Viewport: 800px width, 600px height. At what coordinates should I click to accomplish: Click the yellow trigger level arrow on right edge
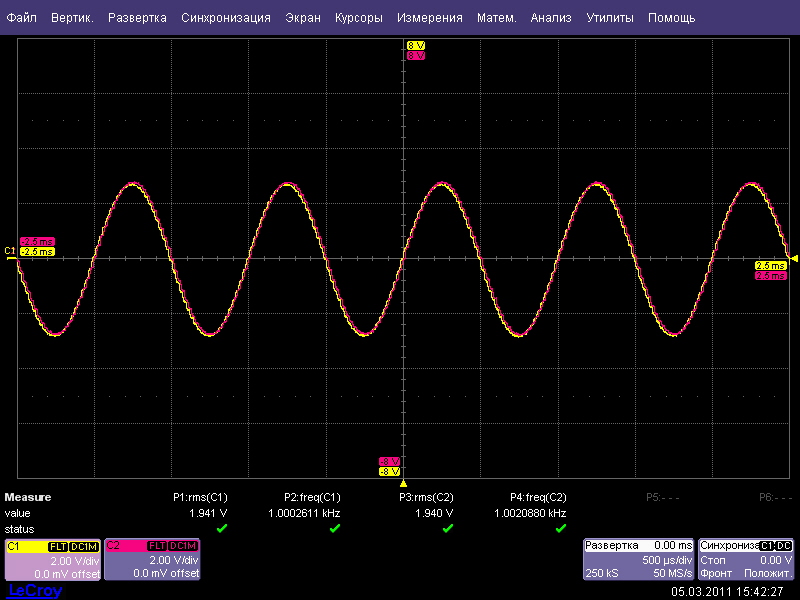point(794,259)
